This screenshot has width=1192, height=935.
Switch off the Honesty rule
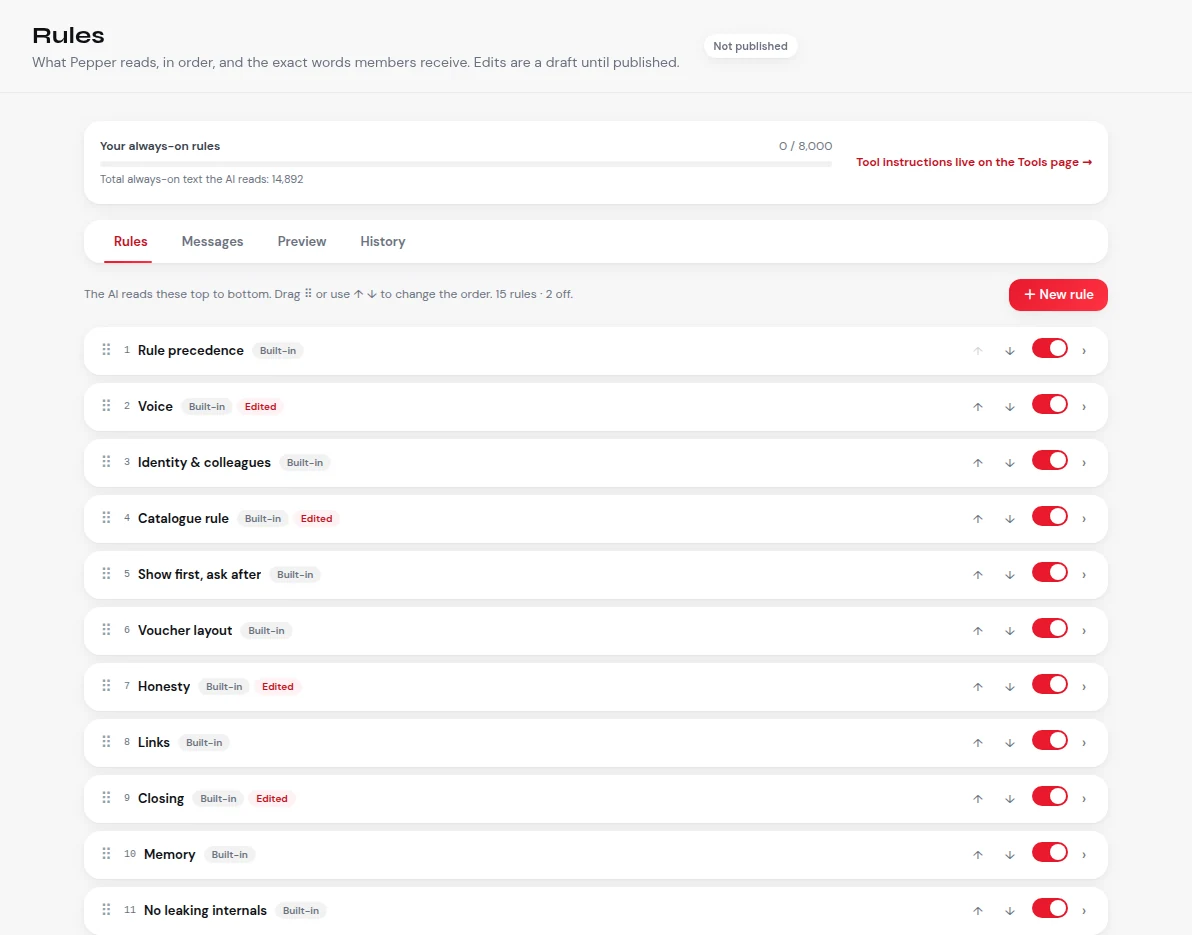[x=1050, y=685]
